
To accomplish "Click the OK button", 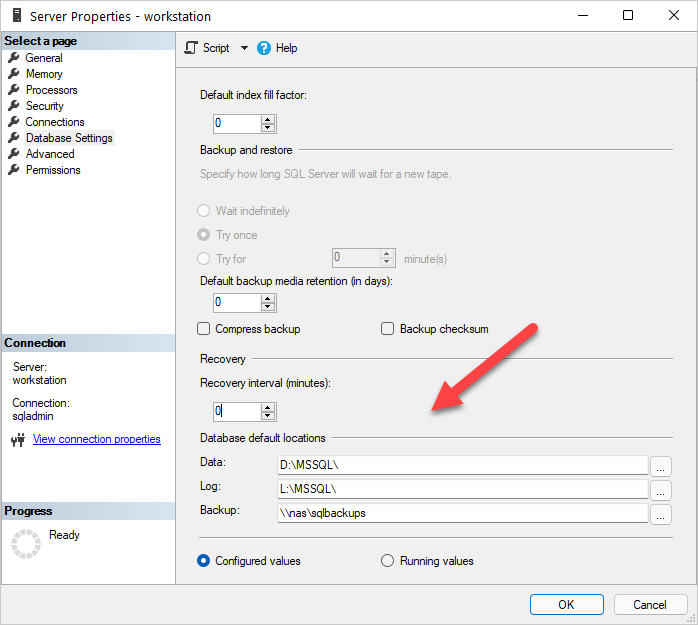I will (567, 605).
